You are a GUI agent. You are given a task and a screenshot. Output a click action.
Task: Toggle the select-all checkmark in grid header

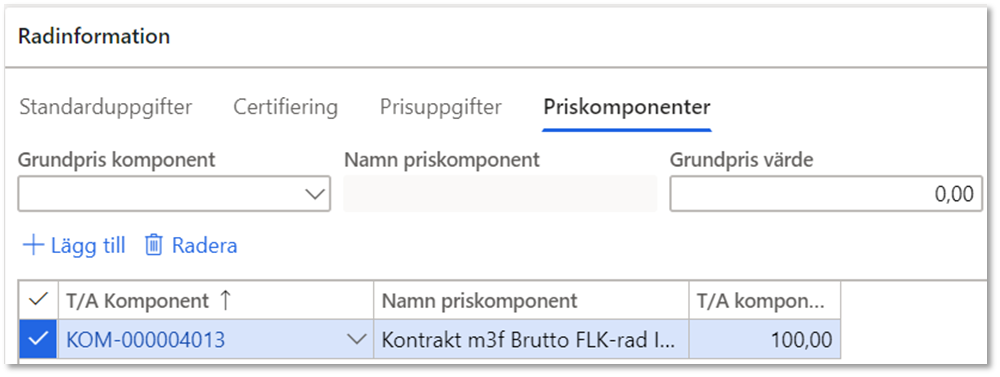point(39,300)
